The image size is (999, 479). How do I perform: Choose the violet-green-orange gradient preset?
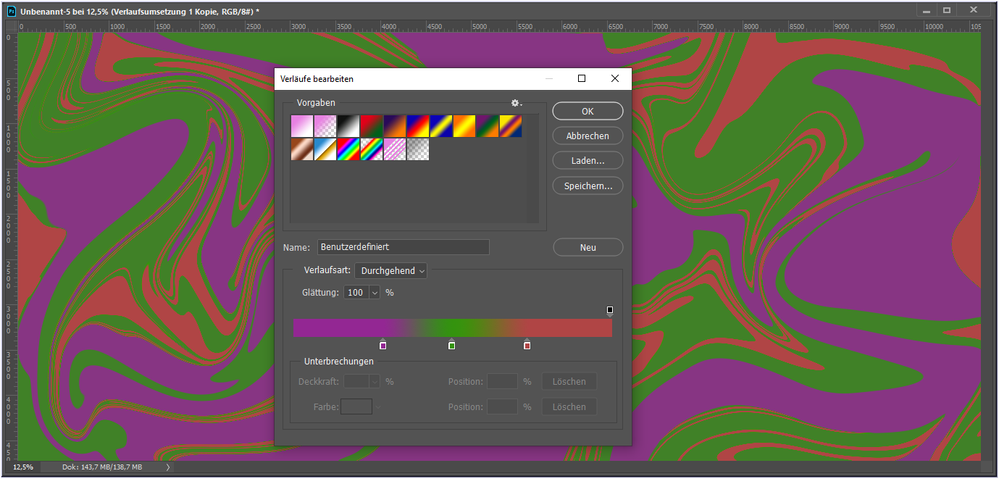(487, 126)
